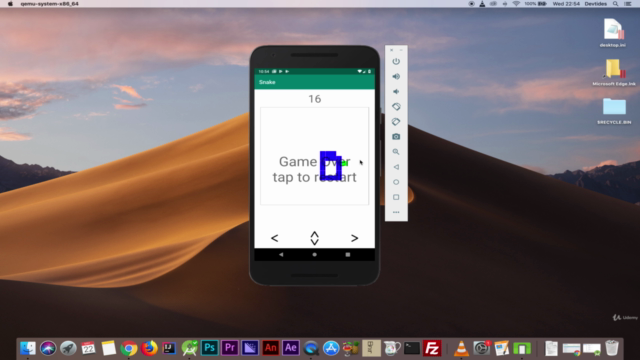Tap the up/down arrows control in Snake

[314, 238]
